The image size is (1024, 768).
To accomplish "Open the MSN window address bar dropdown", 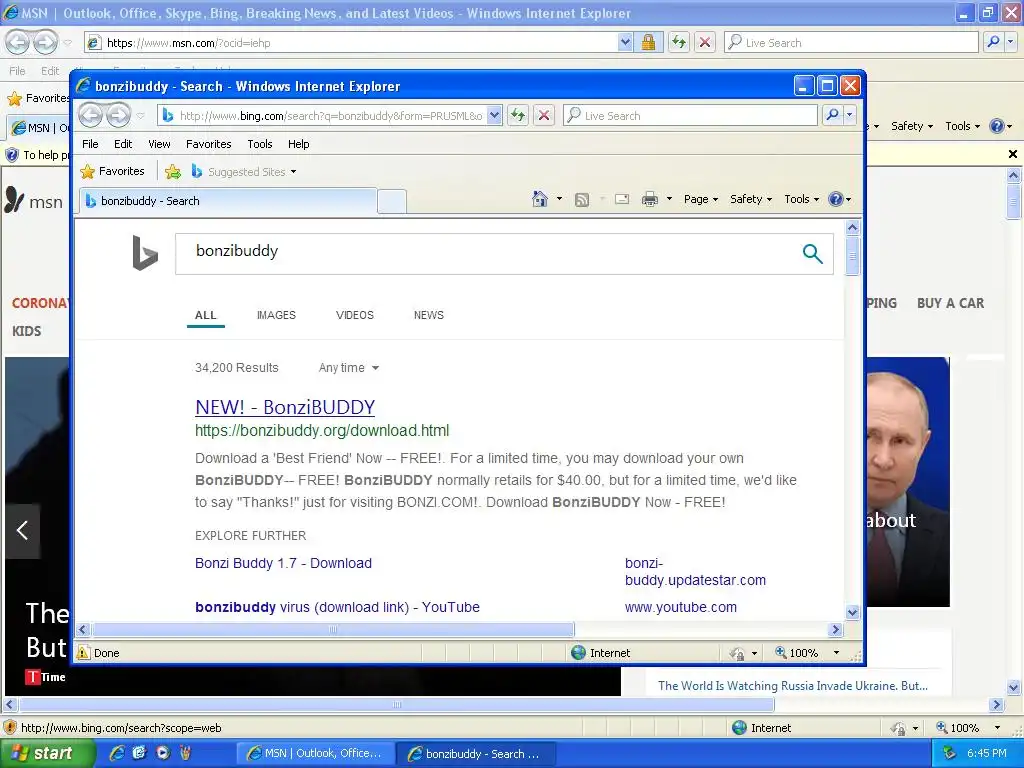I will [625, 42].
